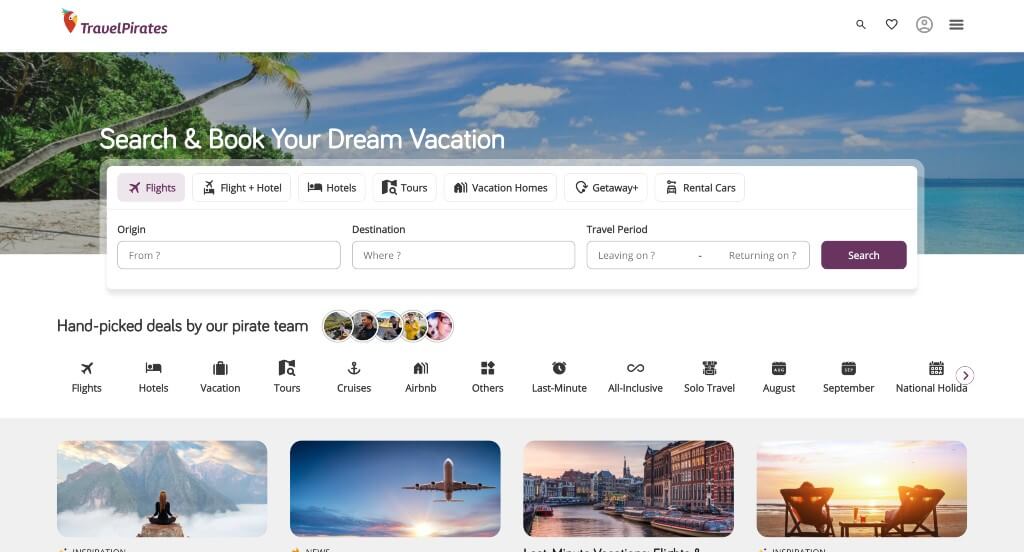The image size is (1024, 552).
Task: Open the airplane sunset article thumbnail
Action: coord(395,489)
